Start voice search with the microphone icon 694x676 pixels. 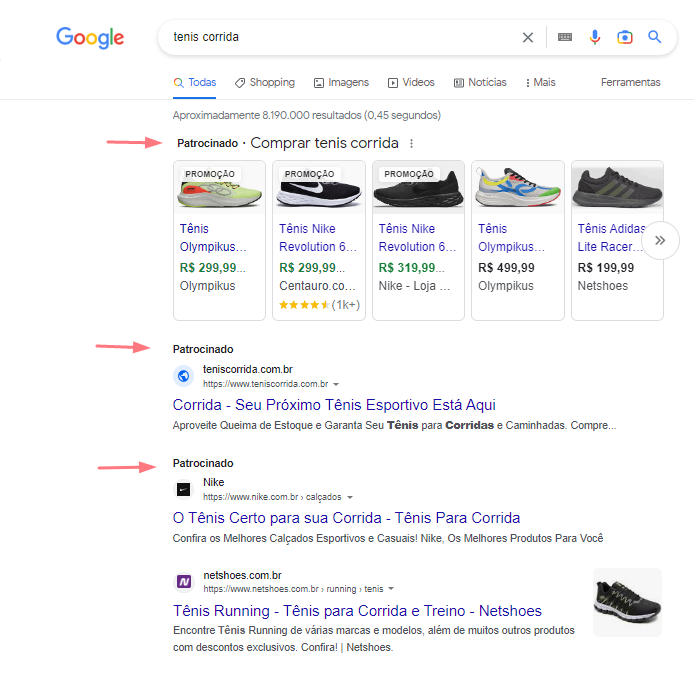point(595,37)
